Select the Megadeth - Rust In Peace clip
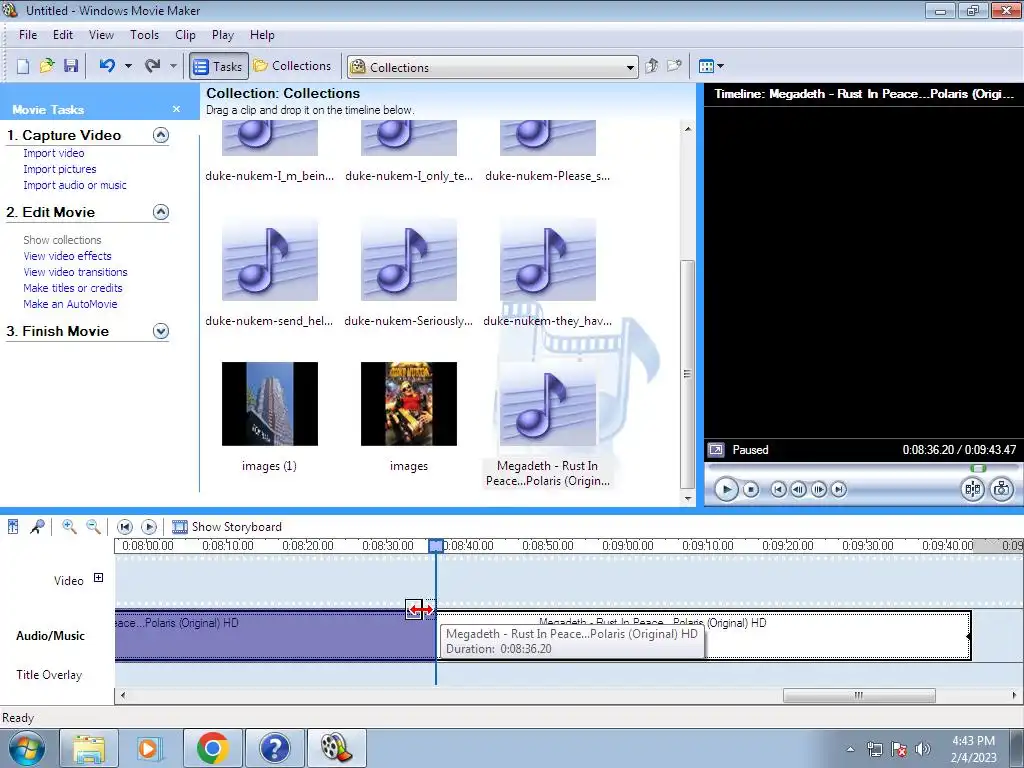The width and height of the screenshot is (1024, 768). point(548,404)
